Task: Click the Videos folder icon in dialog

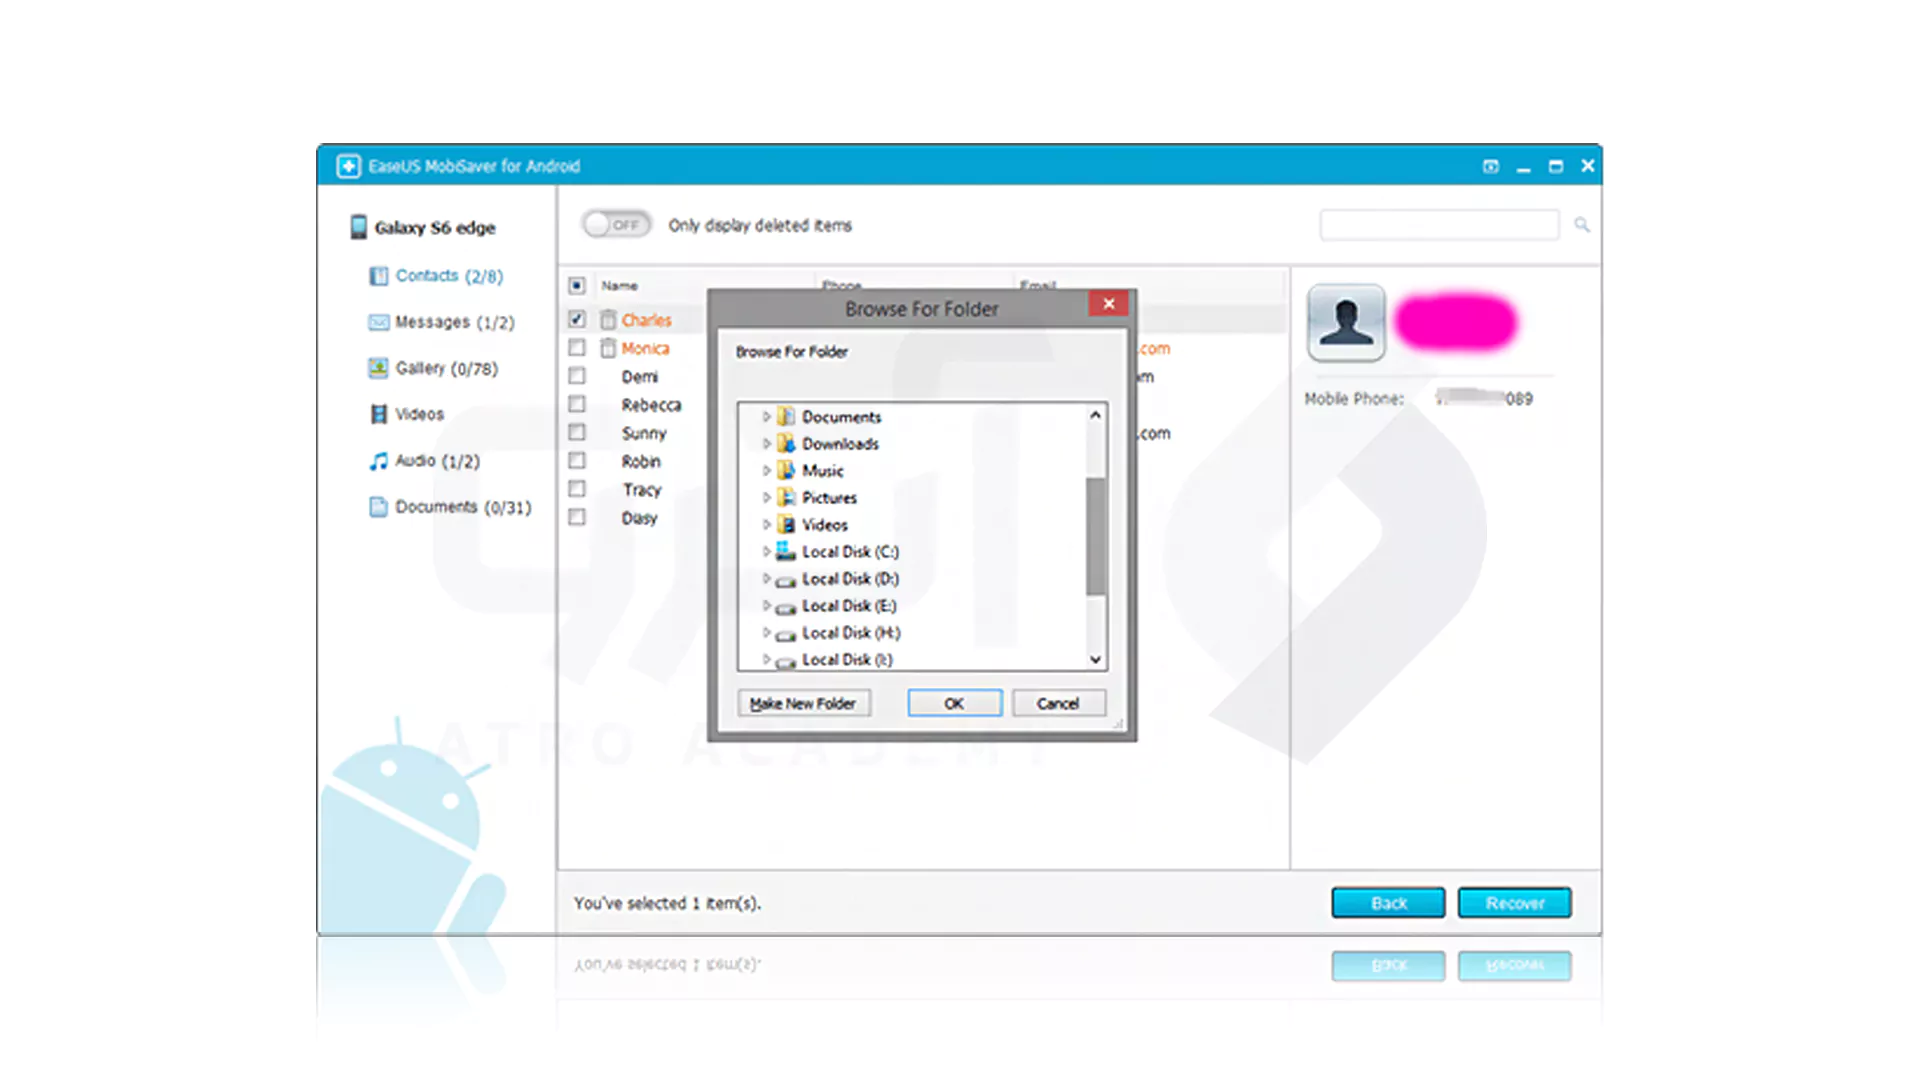Action: [x=786, y=525]
